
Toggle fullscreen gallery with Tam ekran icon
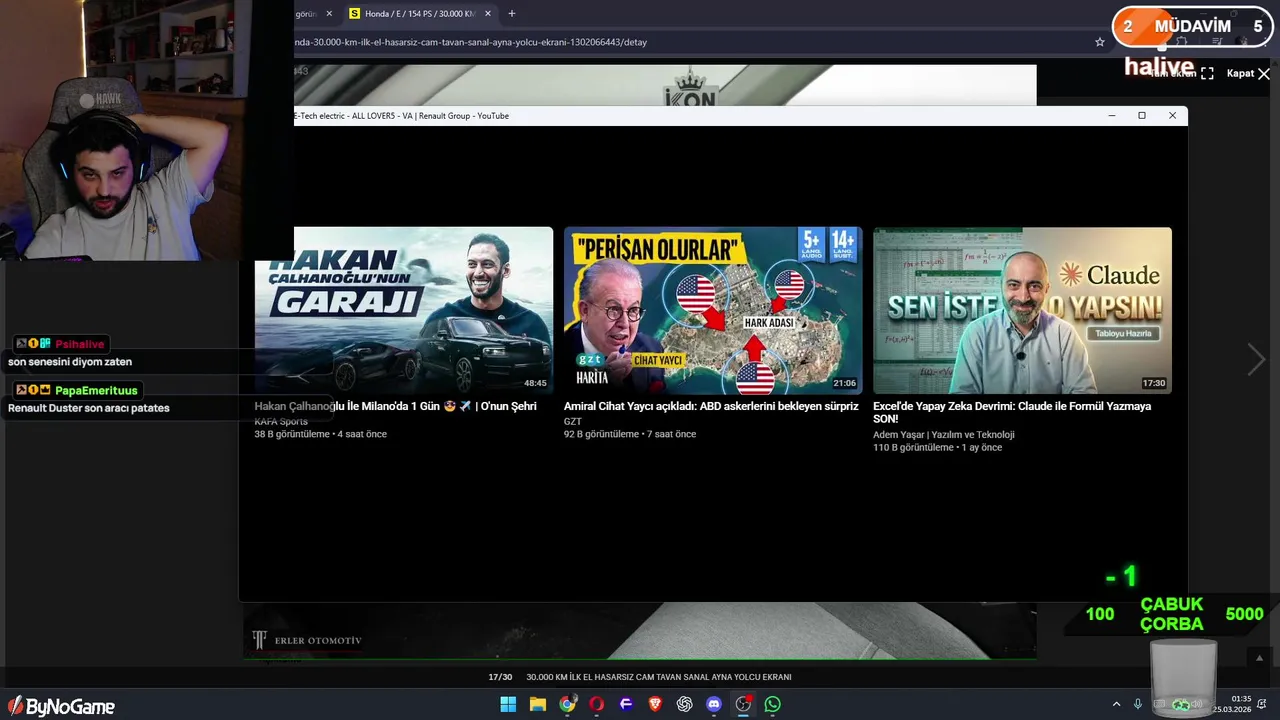1207,73
